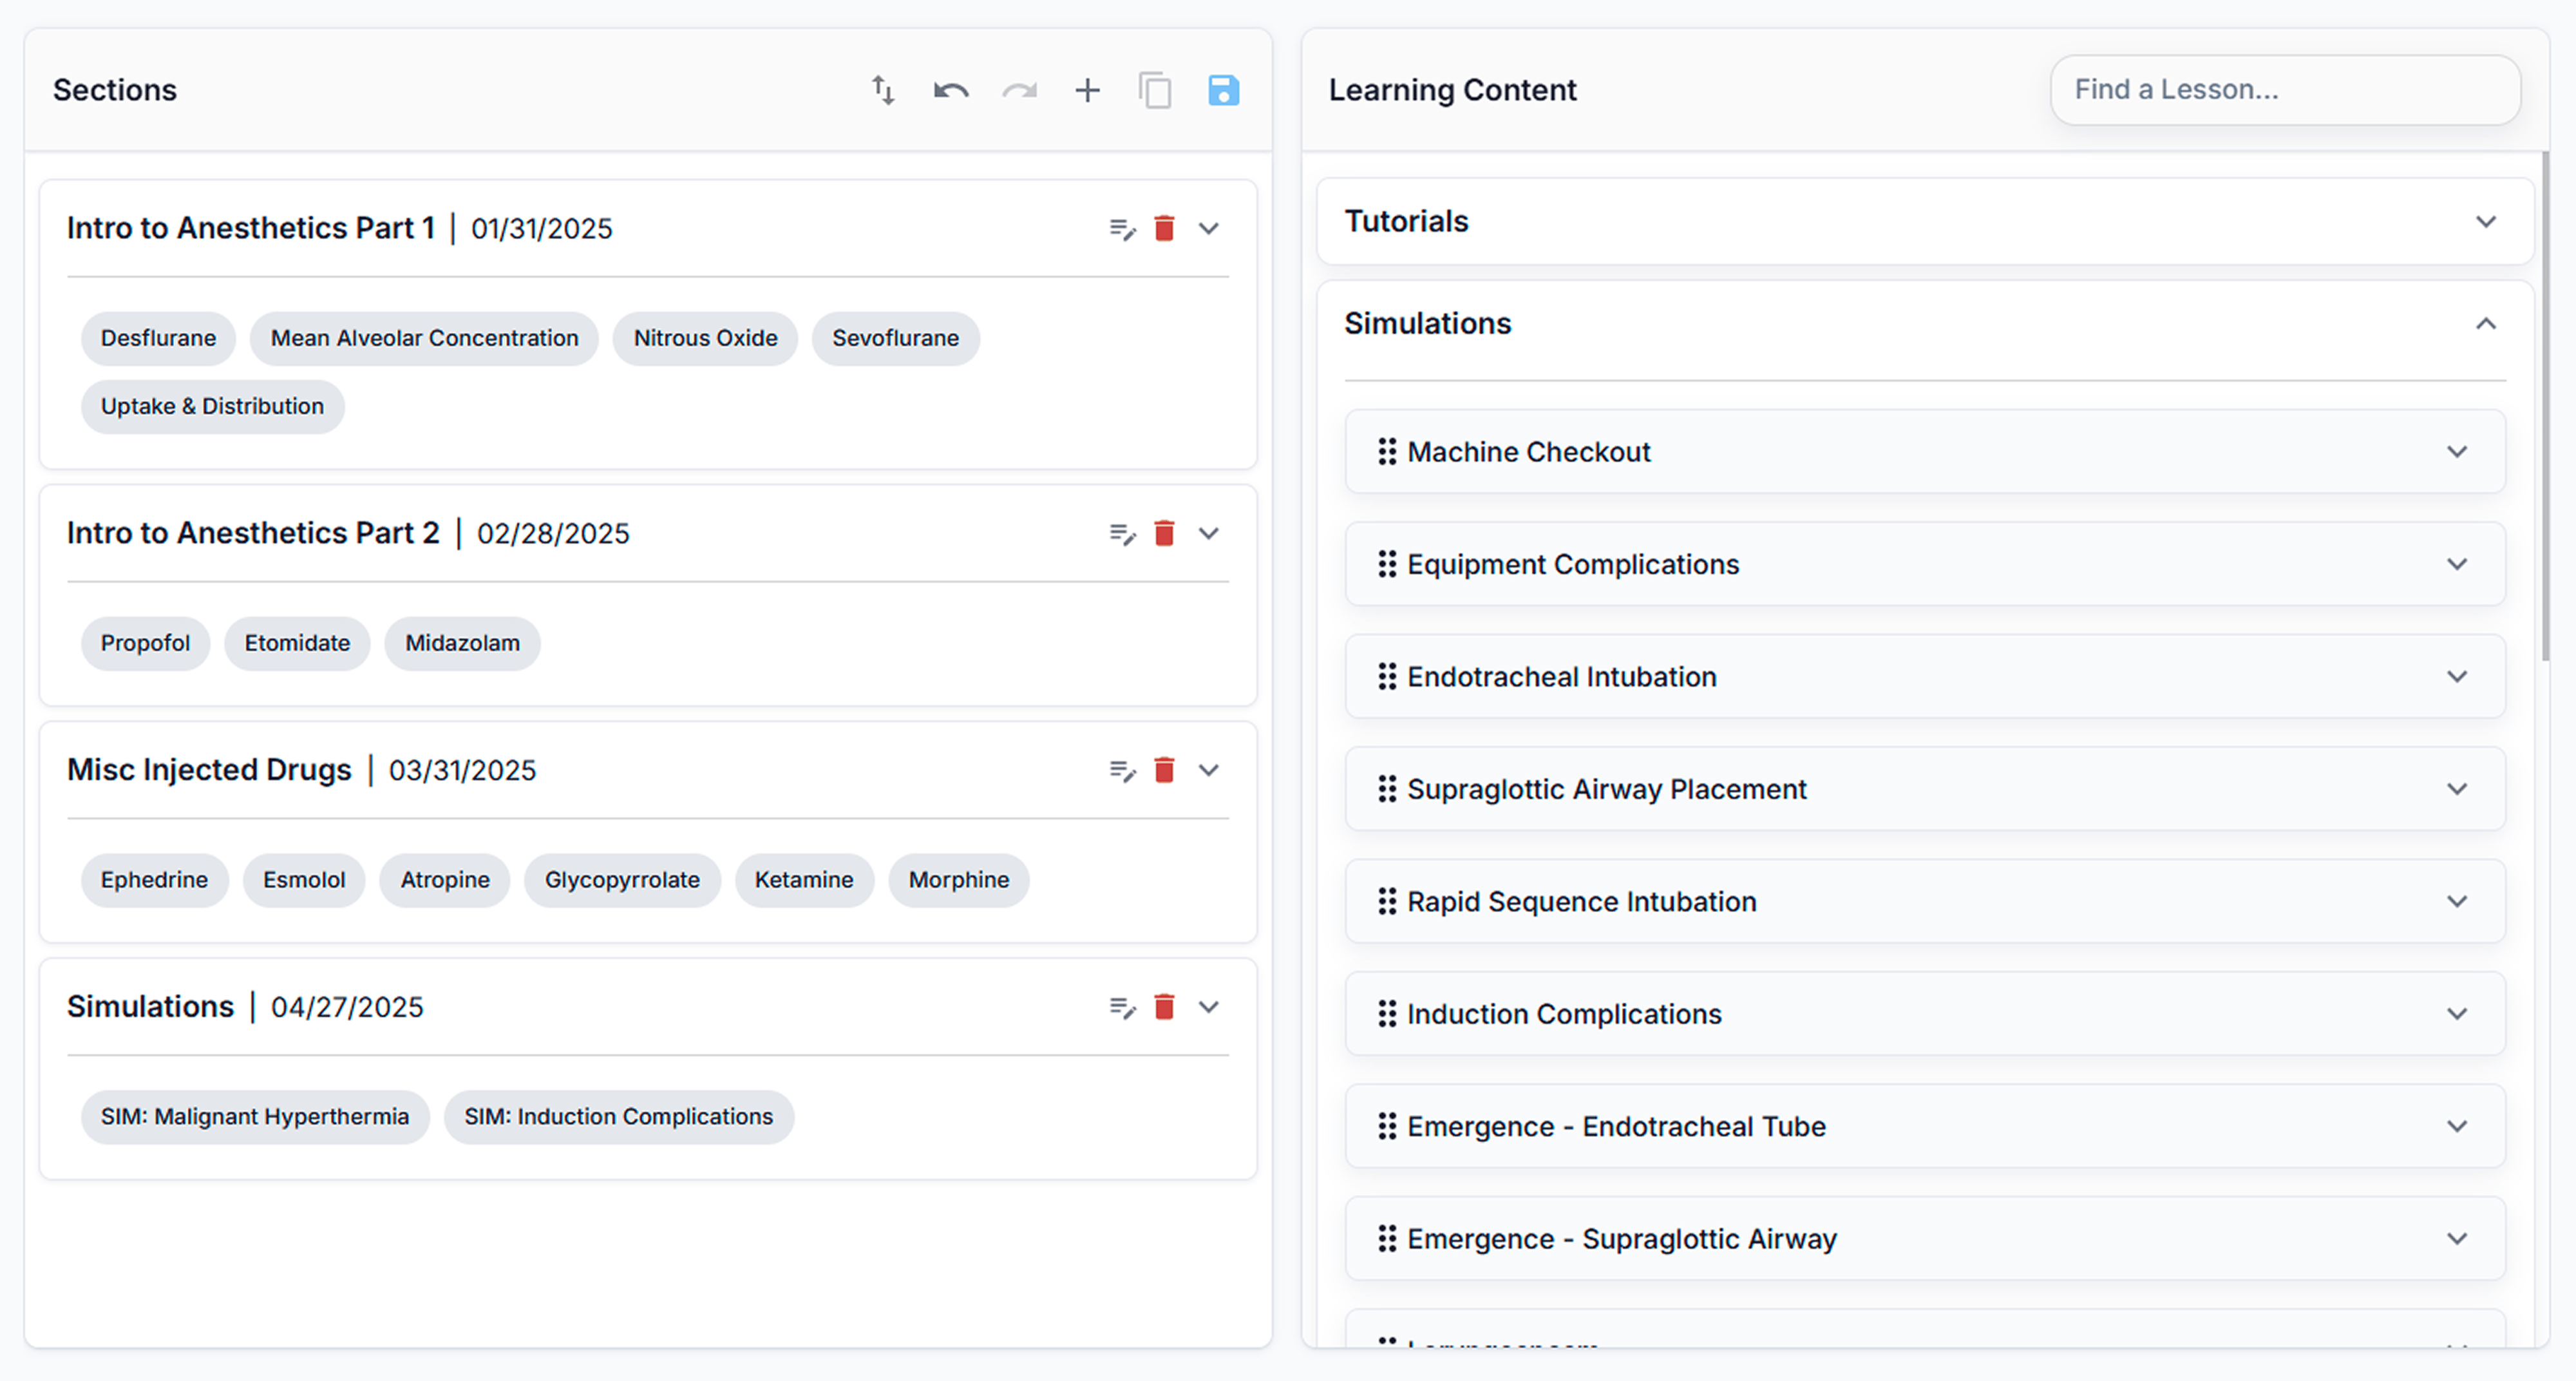Delete Misc Injected Drugs using trash icon

[1164, 770]
